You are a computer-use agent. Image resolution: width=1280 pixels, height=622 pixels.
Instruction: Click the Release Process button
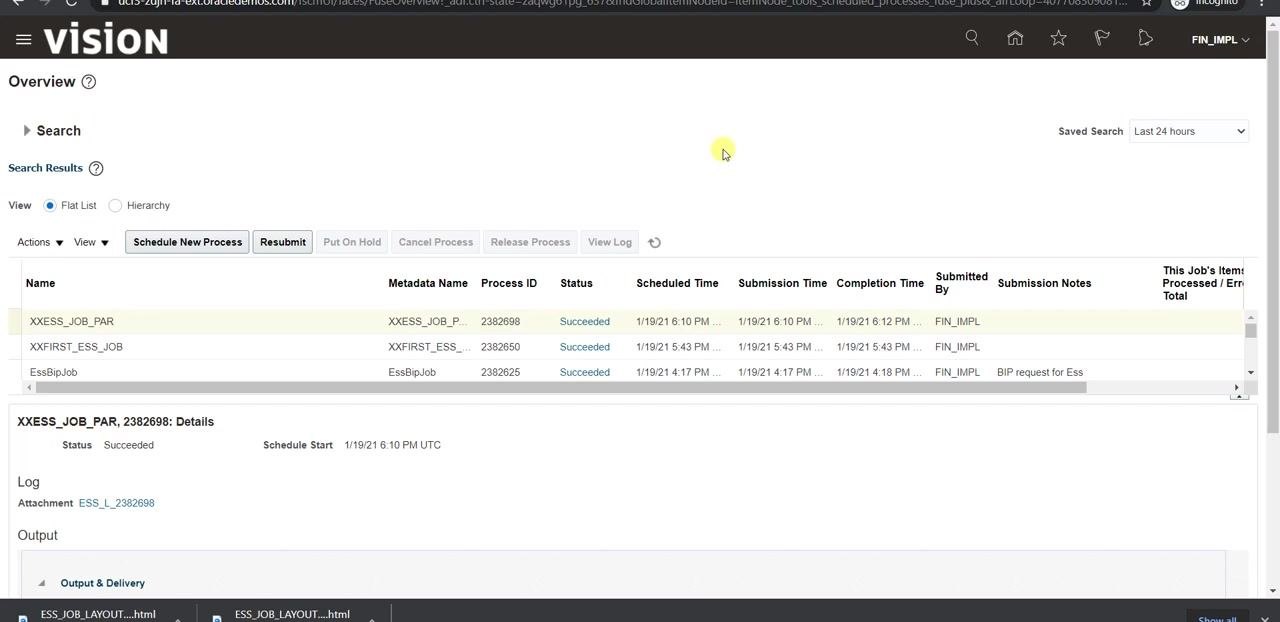530,242
